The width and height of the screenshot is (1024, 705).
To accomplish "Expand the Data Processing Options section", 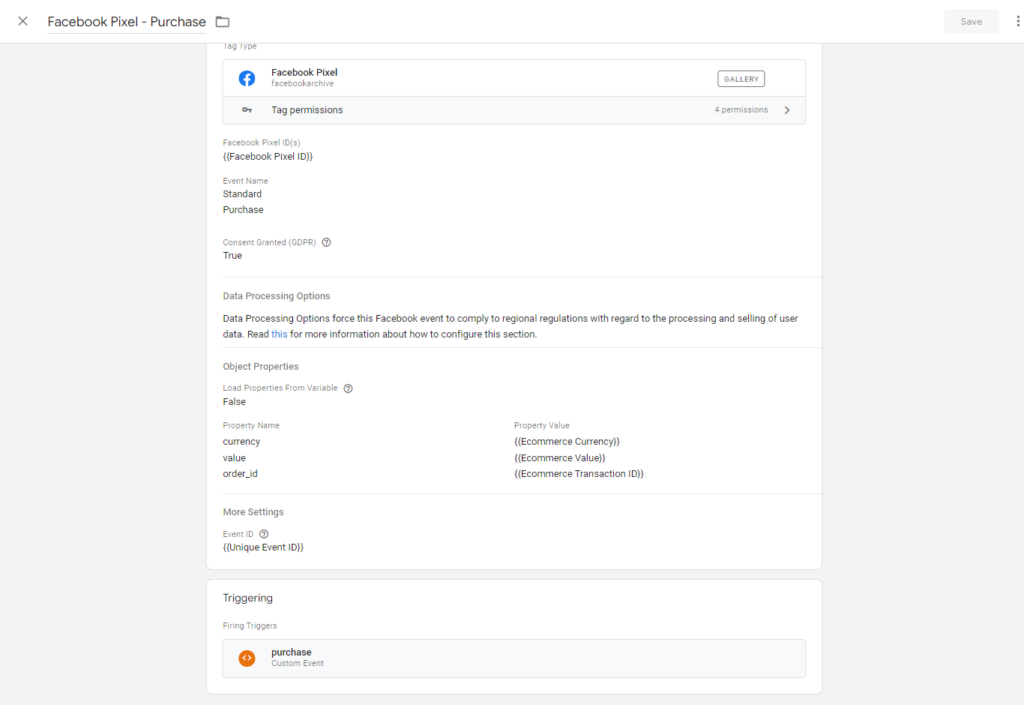I will click(276, 296).
